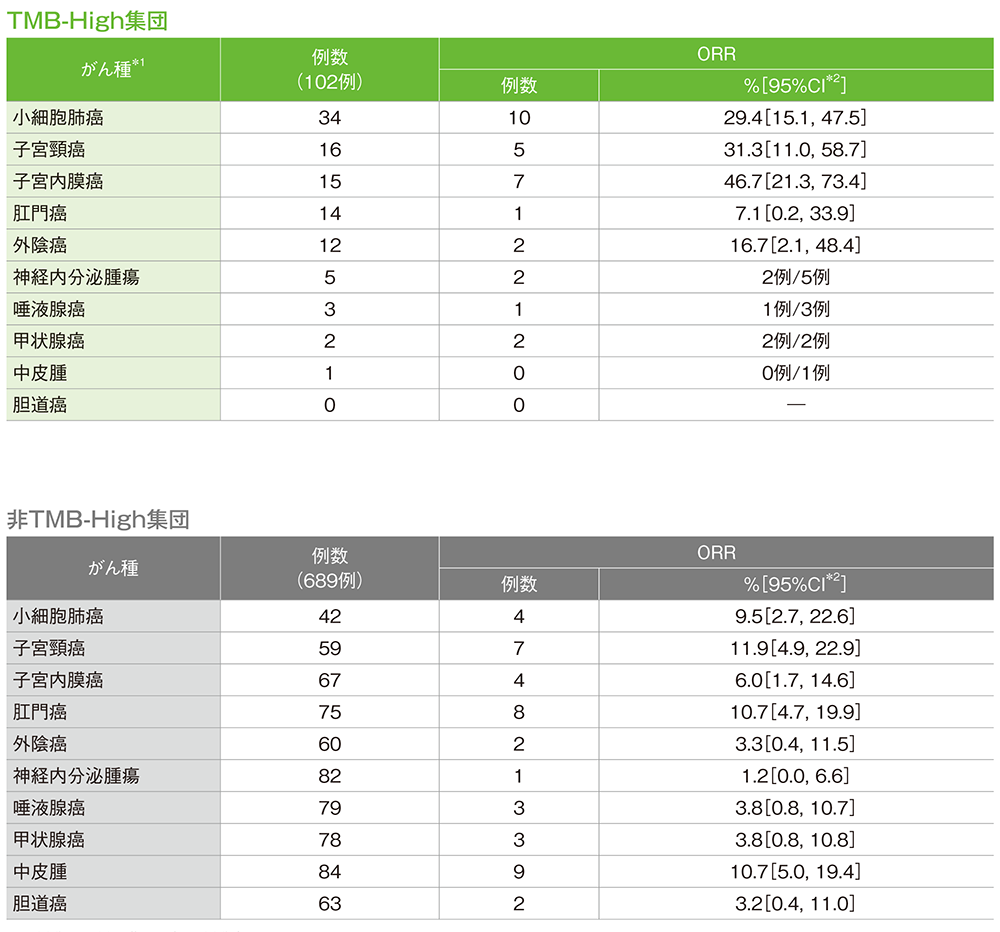Click the gray 非TMB-High集団 heading
Image resolution: width=1000 pixels, height=932 pixels.
[x=98, y=519]
